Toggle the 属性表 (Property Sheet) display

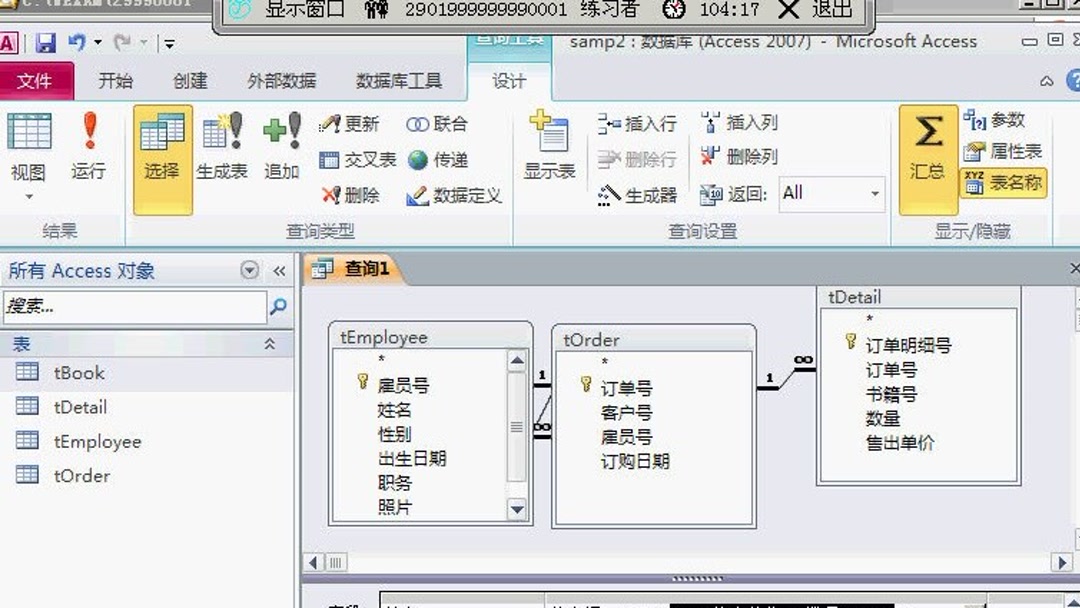point(1001,153)
